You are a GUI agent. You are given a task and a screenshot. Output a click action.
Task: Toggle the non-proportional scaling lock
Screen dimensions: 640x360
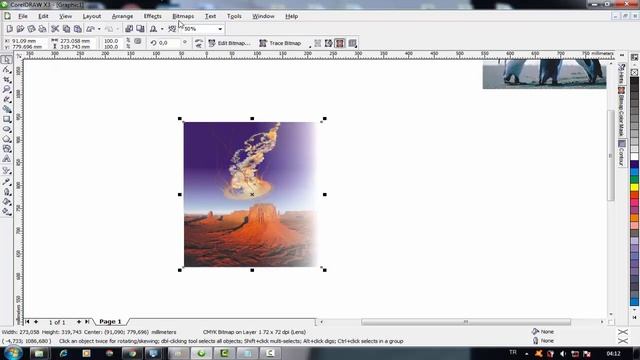(138, 41)
